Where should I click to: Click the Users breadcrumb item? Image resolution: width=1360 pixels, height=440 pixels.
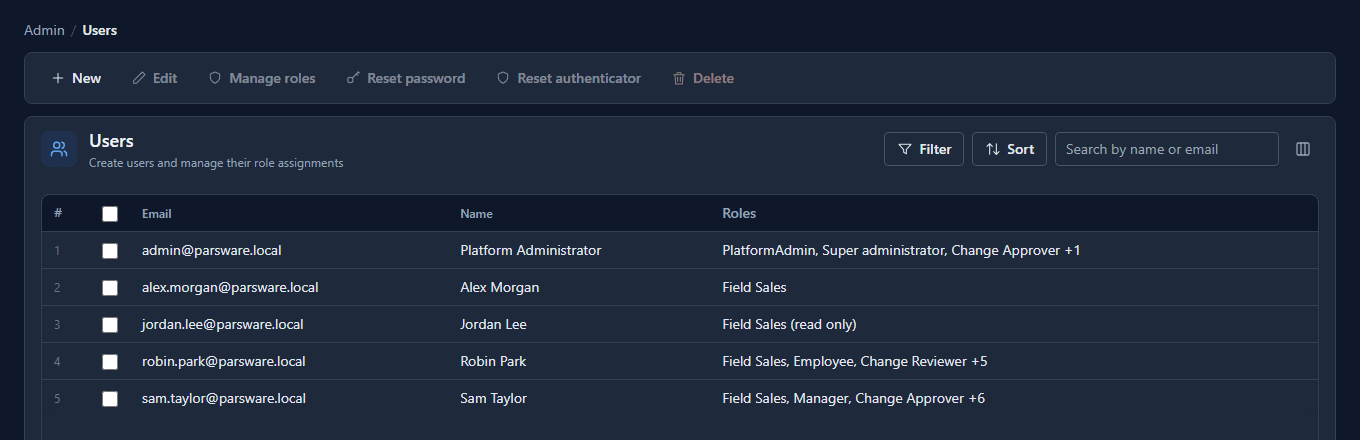pyautogui.click(x=100, y=30)
